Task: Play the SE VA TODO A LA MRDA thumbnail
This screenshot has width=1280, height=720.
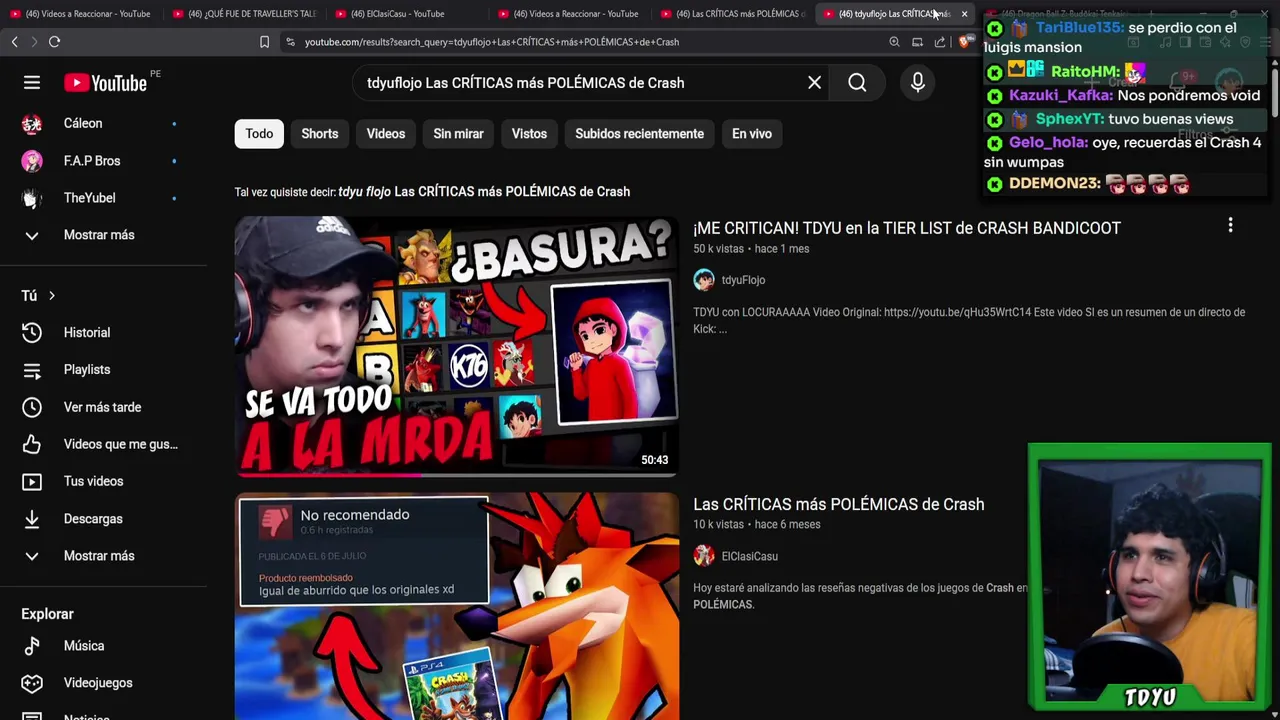Action: pos(457,345)
